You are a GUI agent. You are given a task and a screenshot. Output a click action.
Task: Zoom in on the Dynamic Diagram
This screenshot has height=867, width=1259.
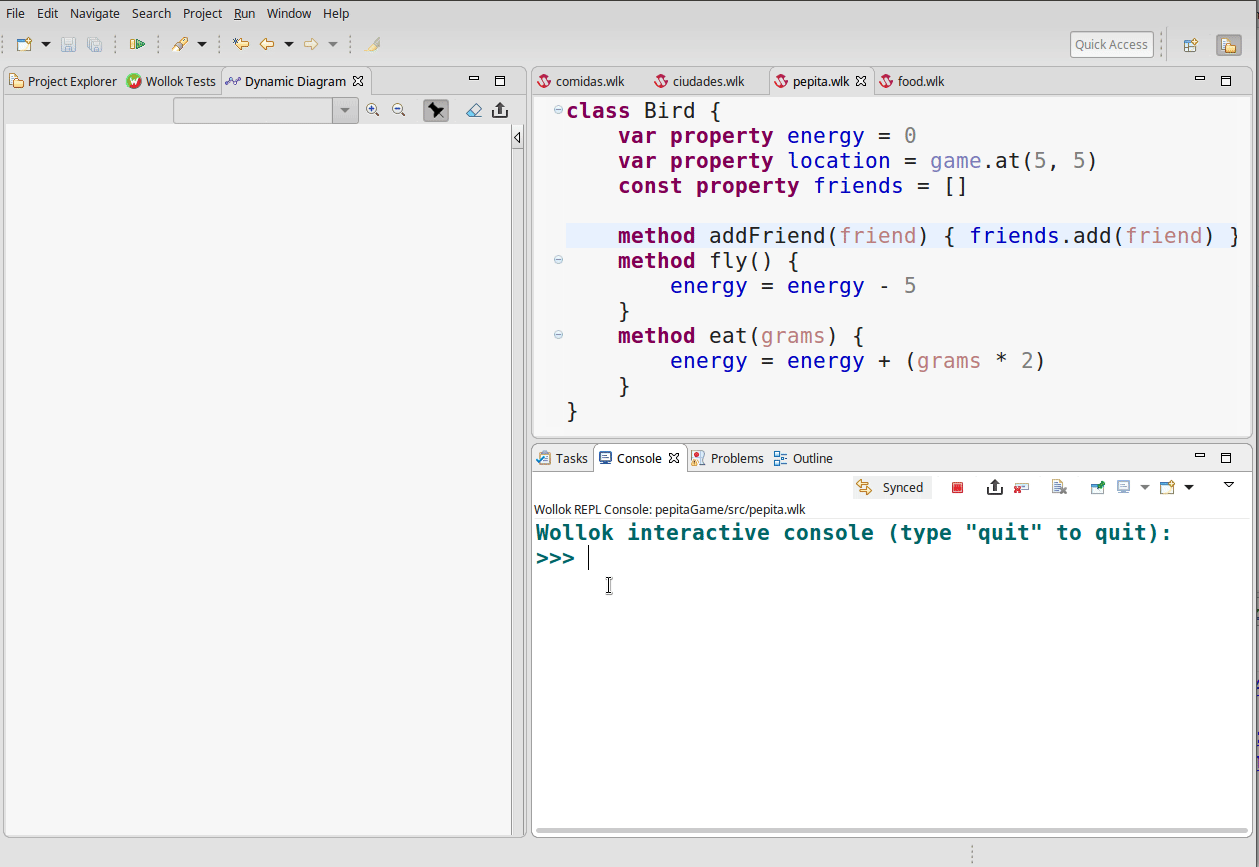(x=373, y=110)
